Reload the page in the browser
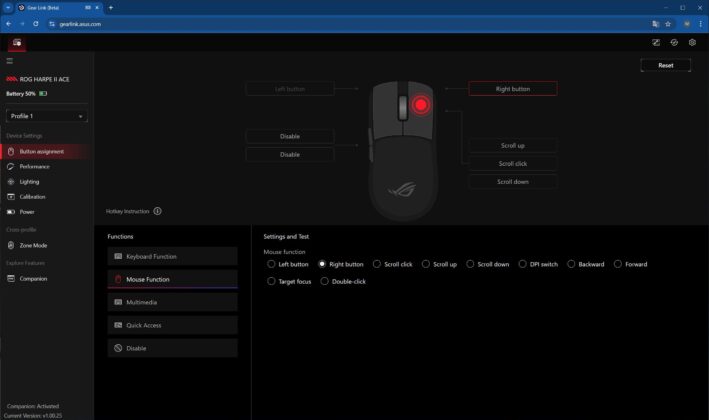Image resolution: width=709 pixels, height=420 pixels. 36,24
